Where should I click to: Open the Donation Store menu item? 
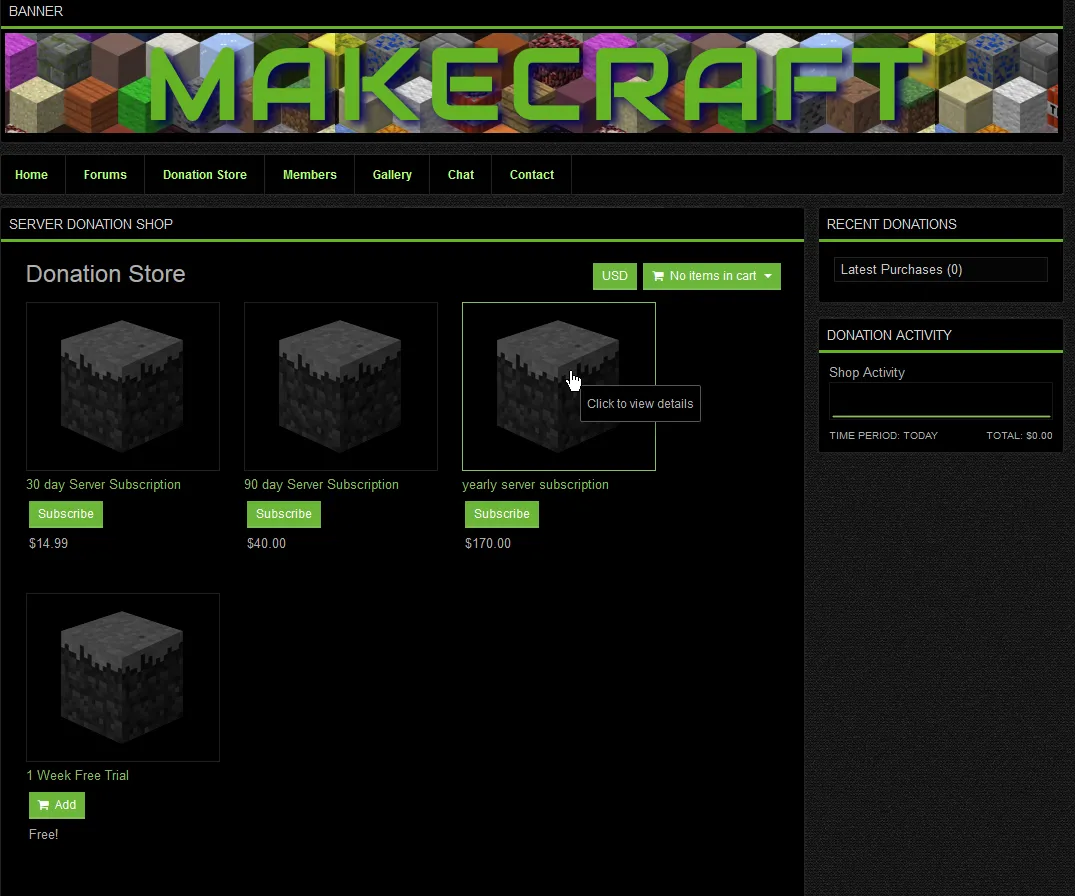point(204,174)
